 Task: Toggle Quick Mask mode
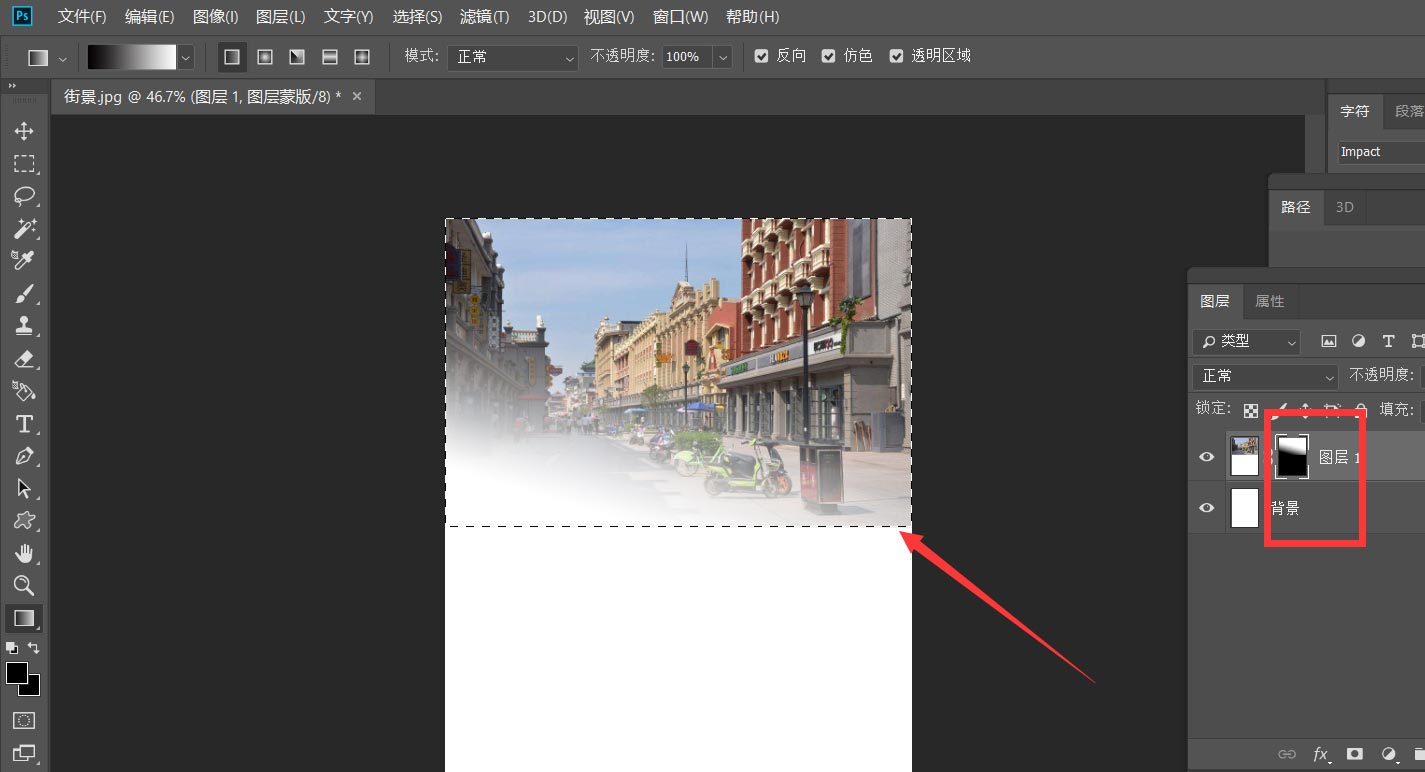point(24,720)
